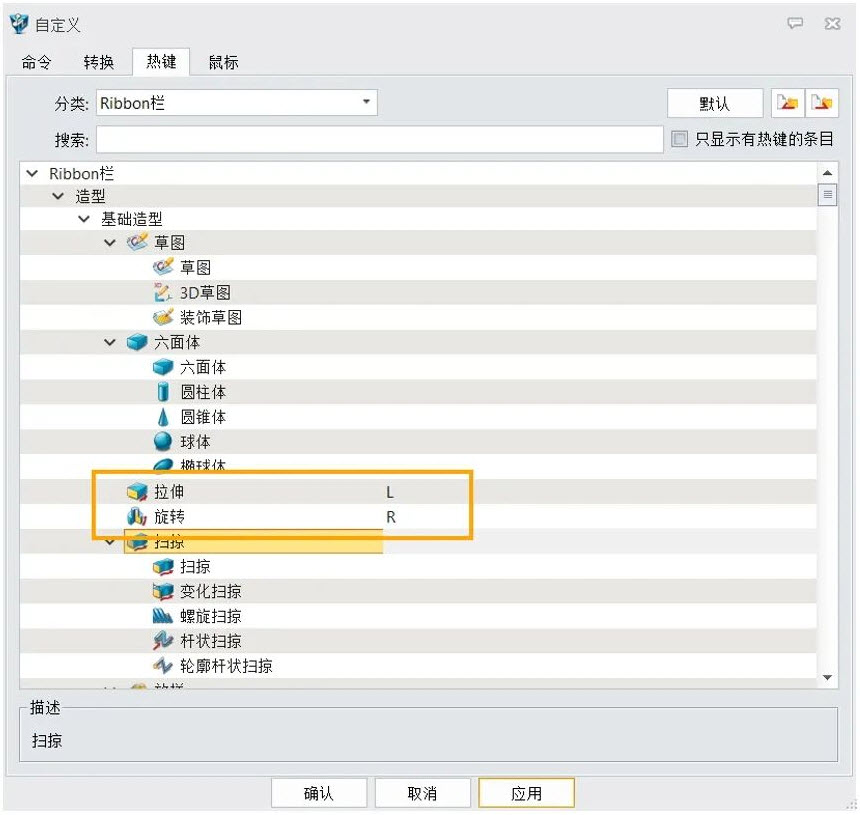Click the 圆柱体 cylinder icon

pyautogui.click(x=163, y=392)
